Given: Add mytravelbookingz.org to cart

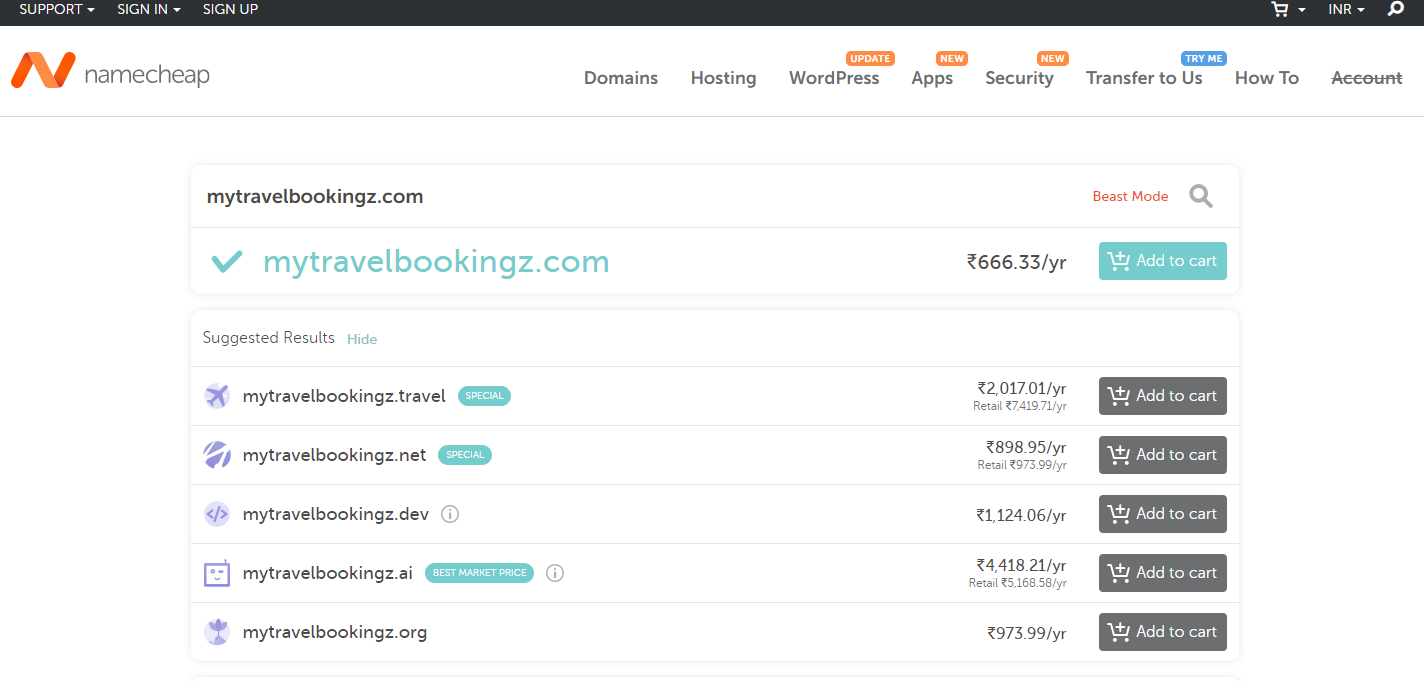Looking at the screenshot, I should click(1163, 632).
